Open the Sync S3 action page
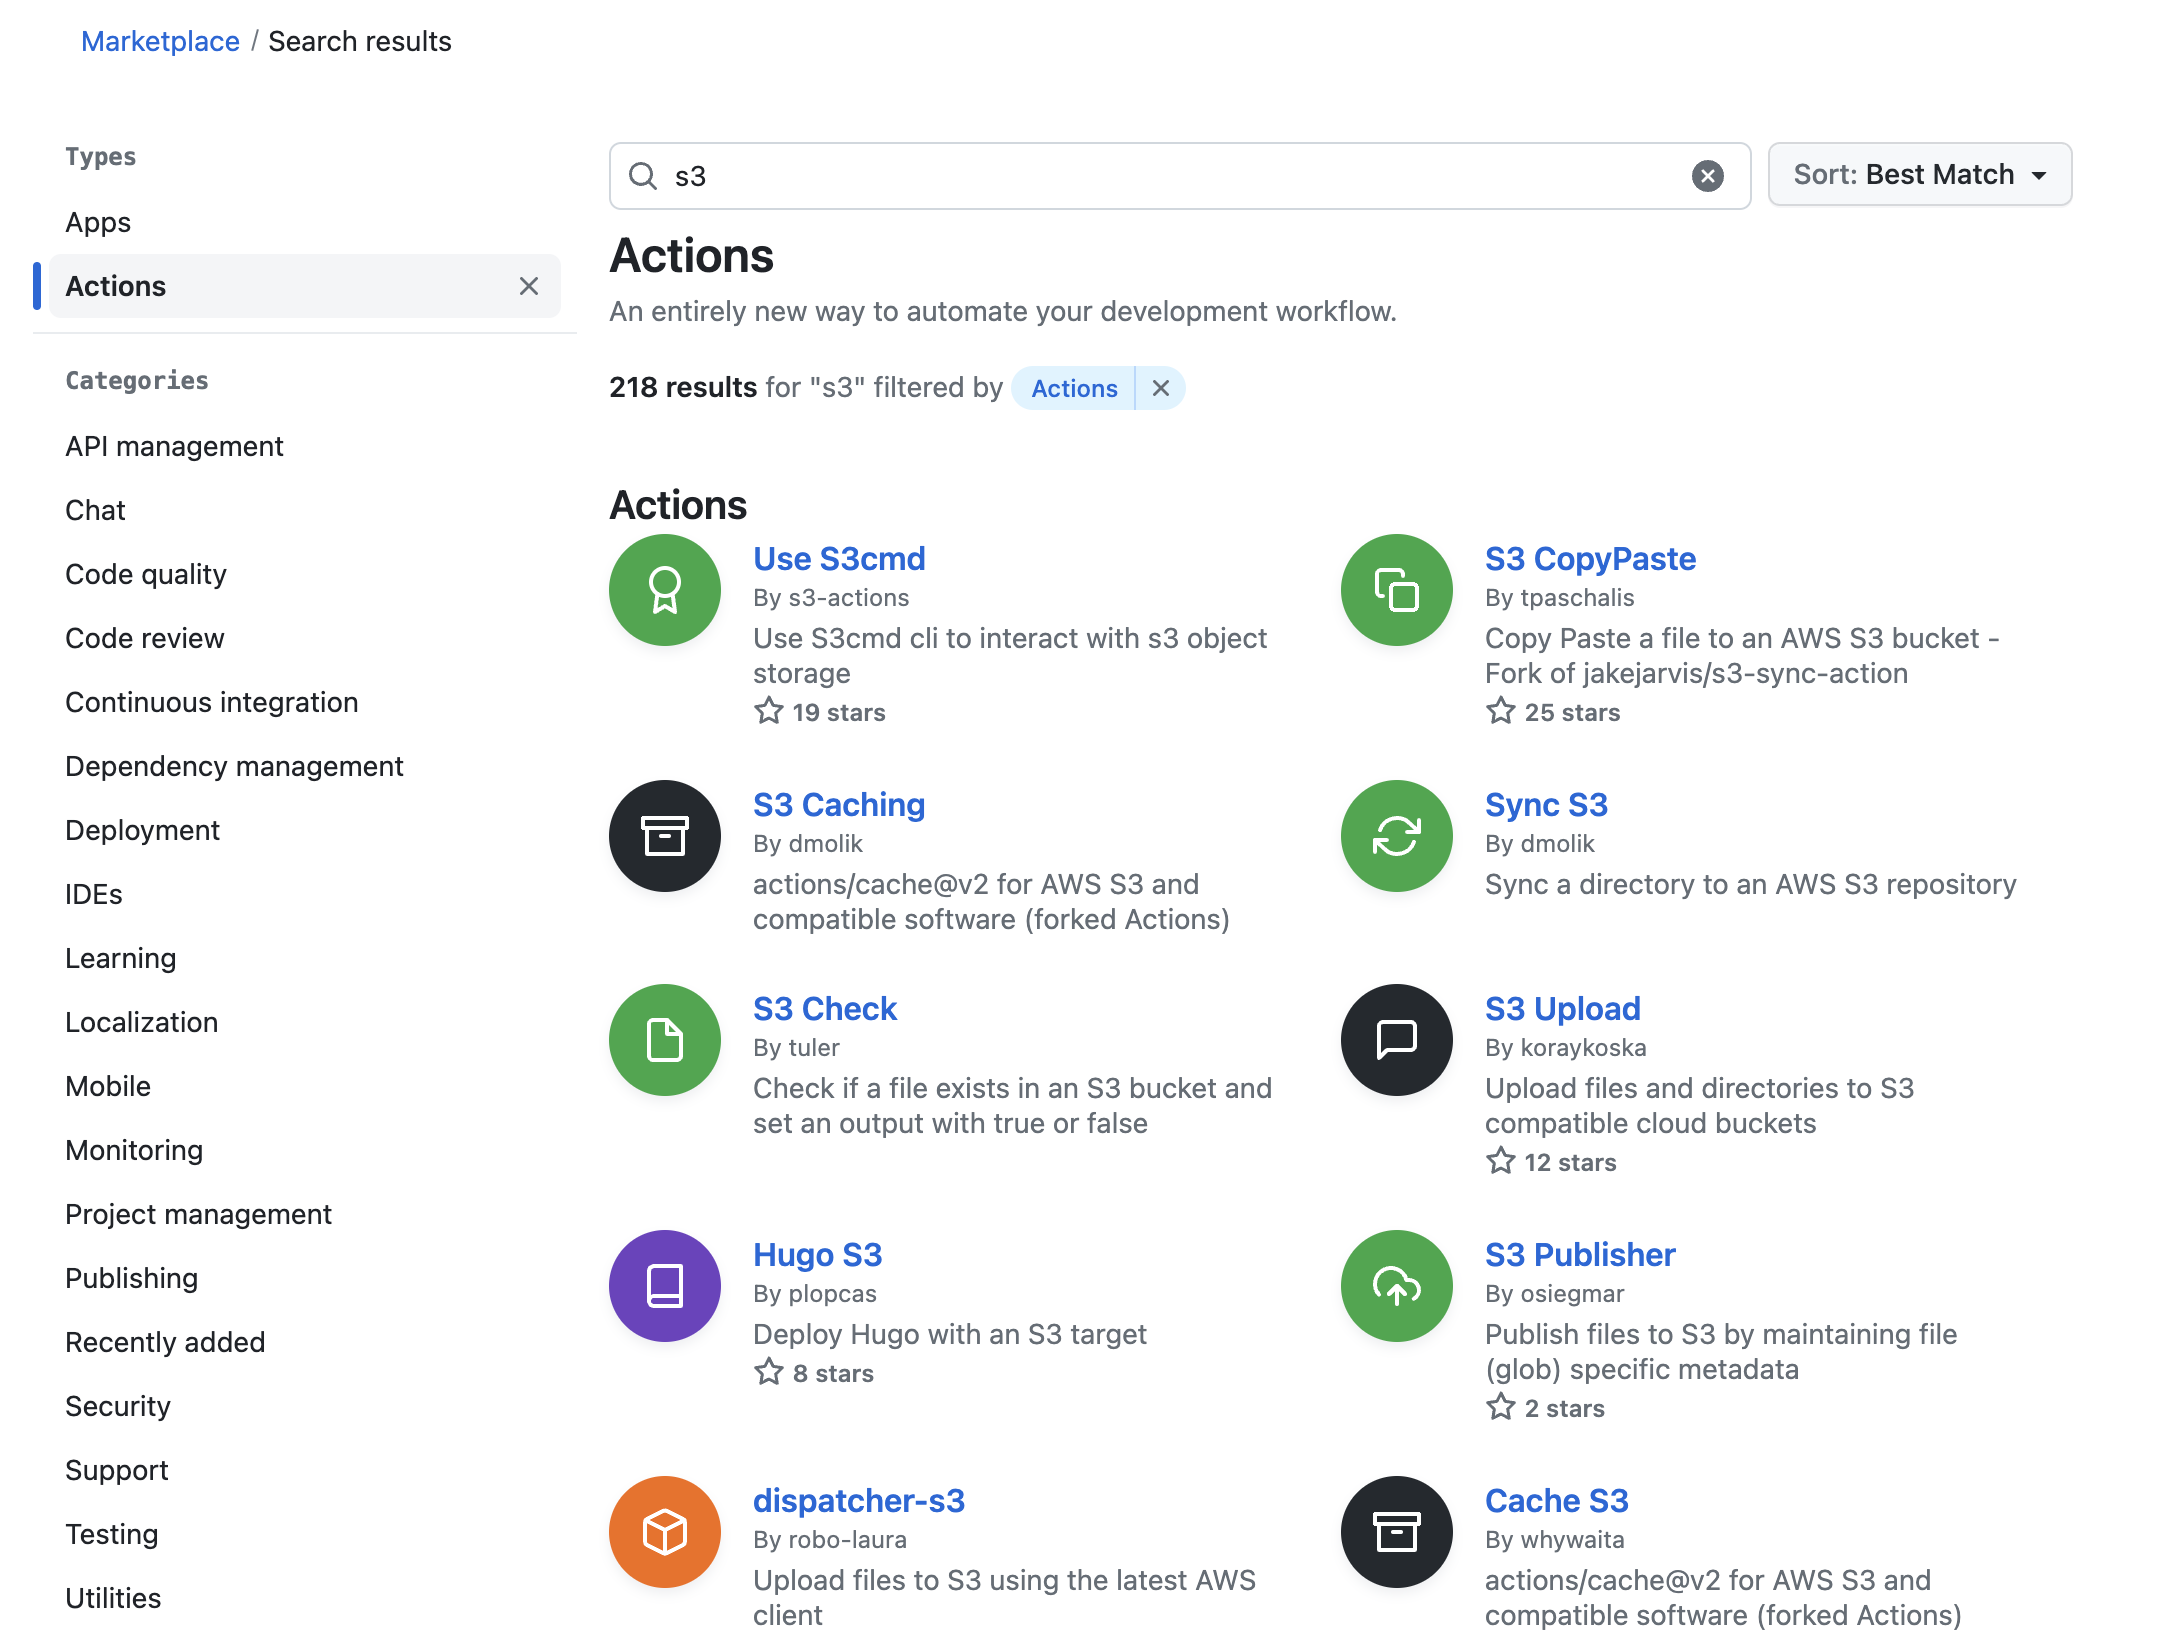Viewport: 2164px width, 1634px height. 1546,804
